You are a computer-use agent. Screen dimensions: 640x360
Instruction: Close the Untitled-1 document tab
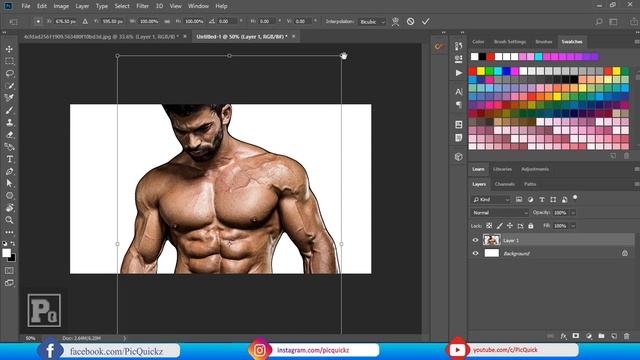click(293, 37)
